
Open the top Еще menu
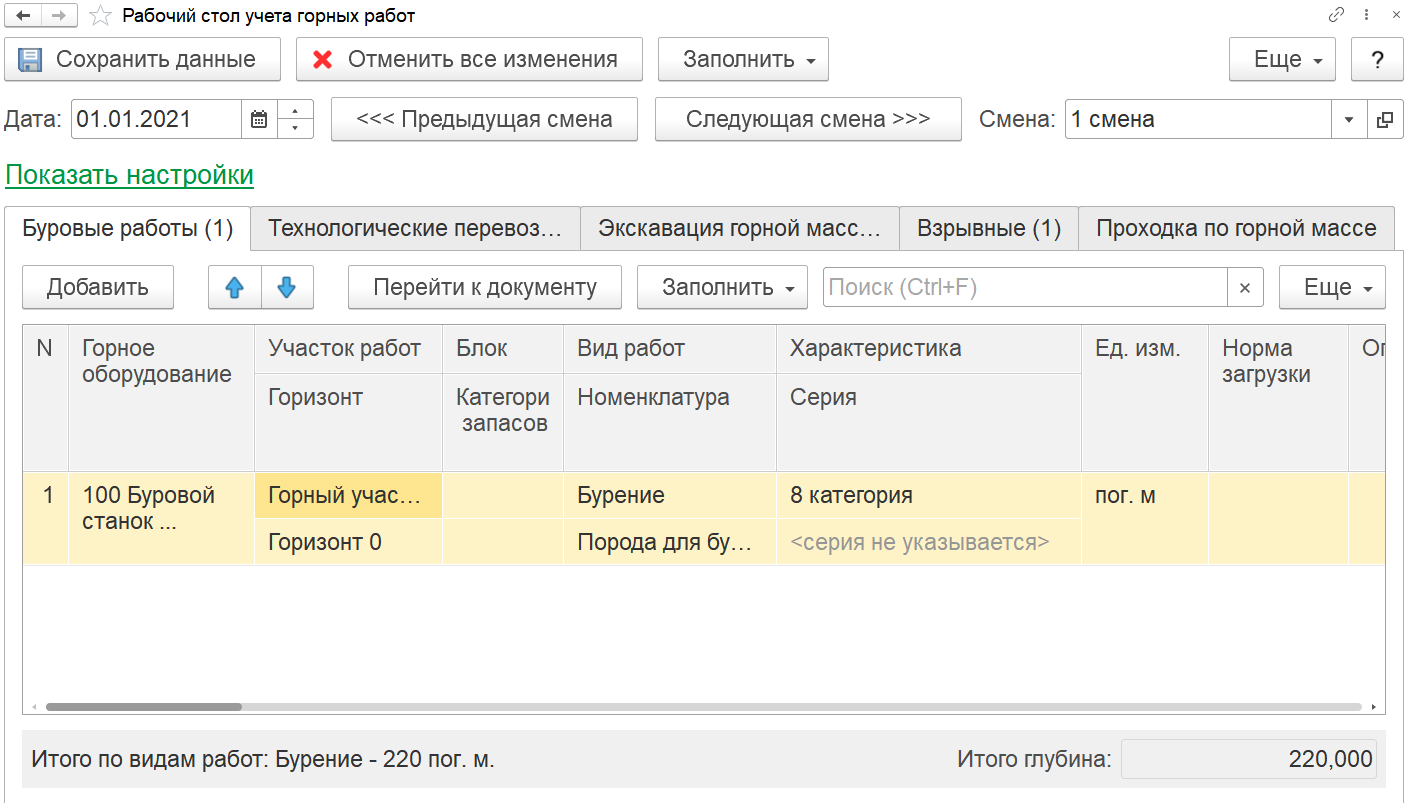(1283, 59)
